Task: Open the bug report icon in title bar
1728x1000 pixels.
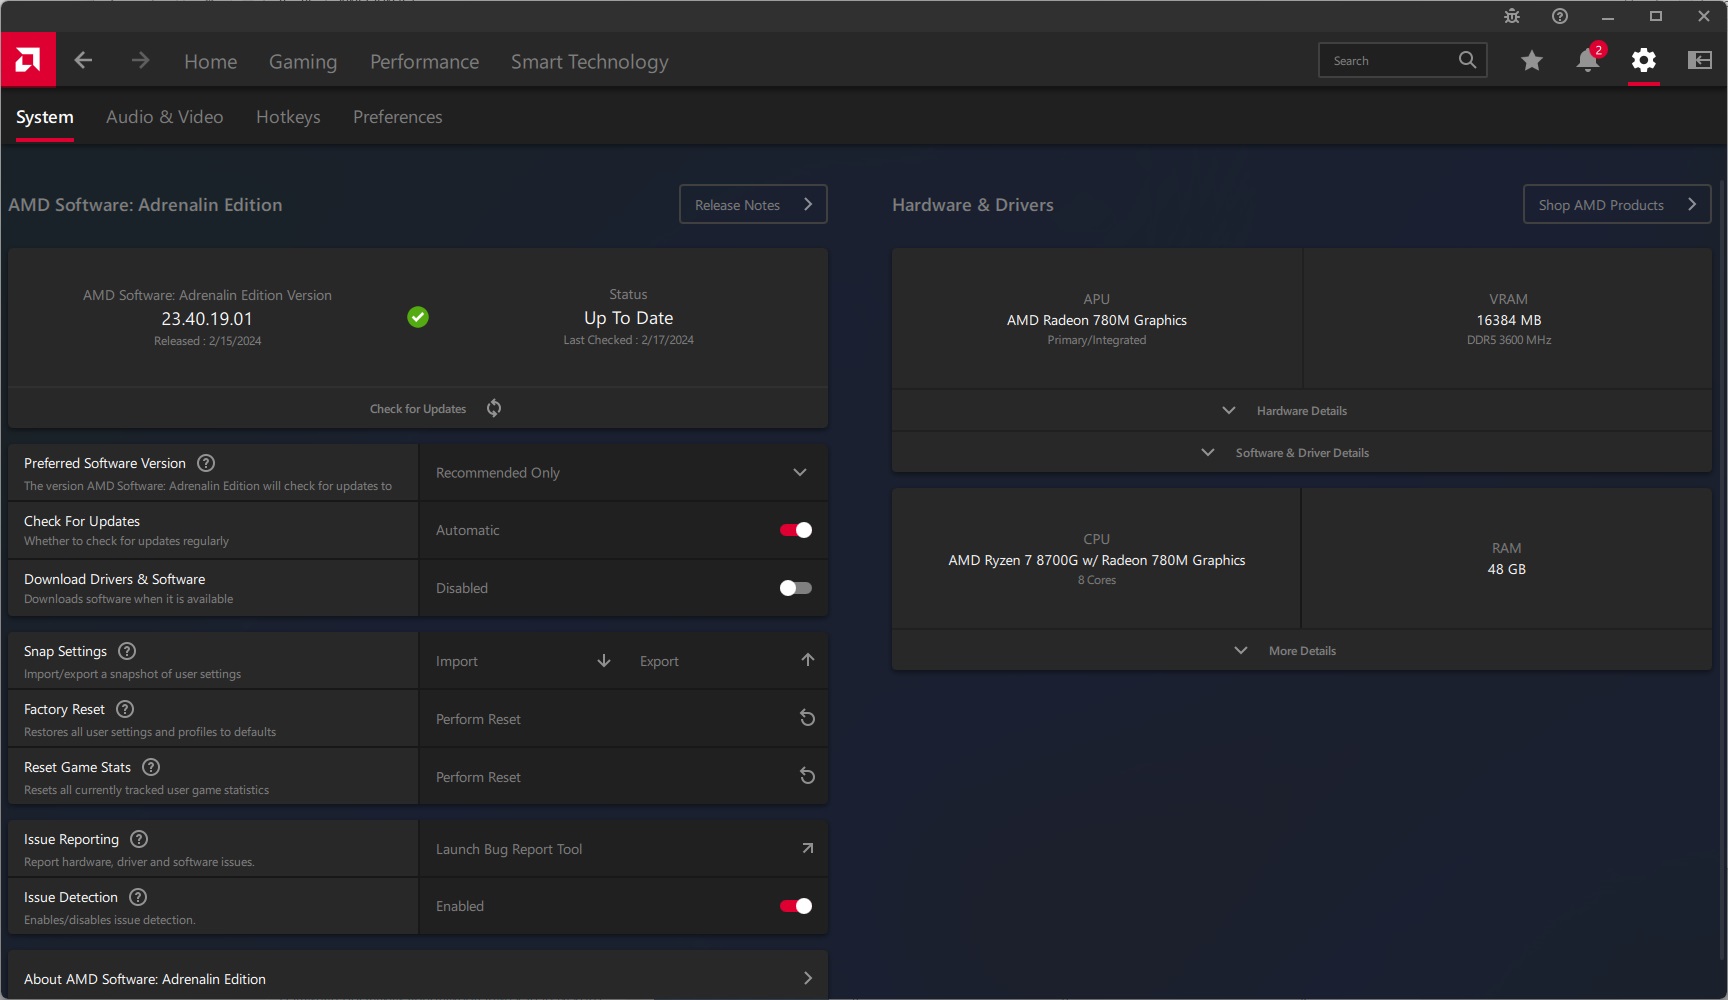Action: (1512, 16)
